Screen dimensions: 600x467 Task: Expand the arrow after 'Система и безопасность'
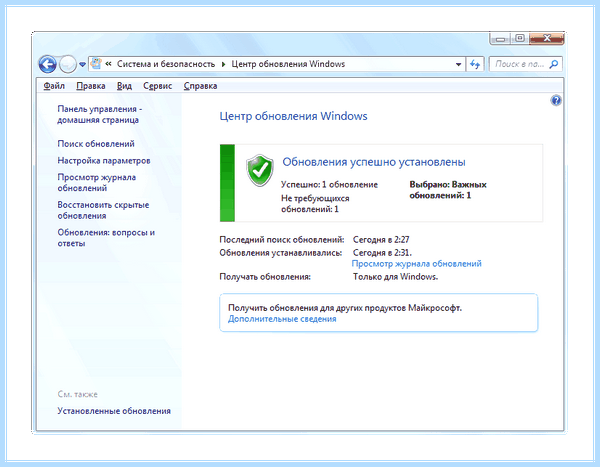(223, 64)
